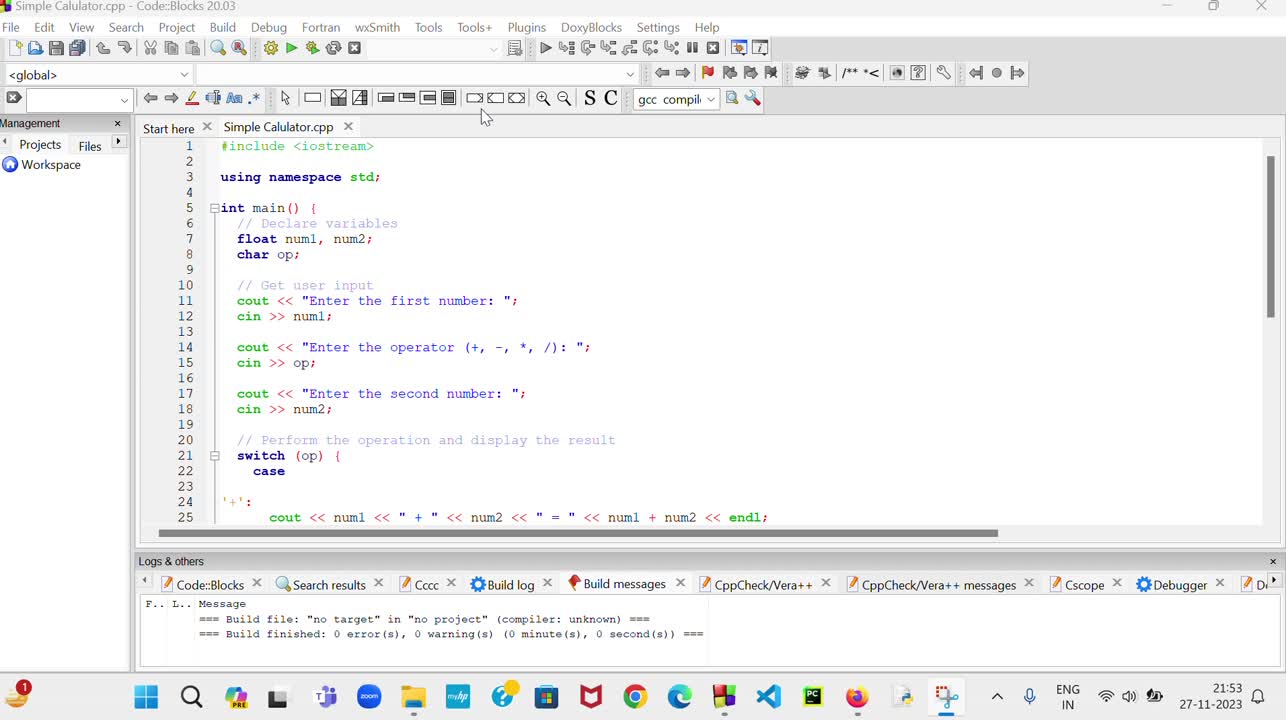1286x720 pixels.
Task: Close the Simple Calulator.cpp tab
Action: pos(348,127)
